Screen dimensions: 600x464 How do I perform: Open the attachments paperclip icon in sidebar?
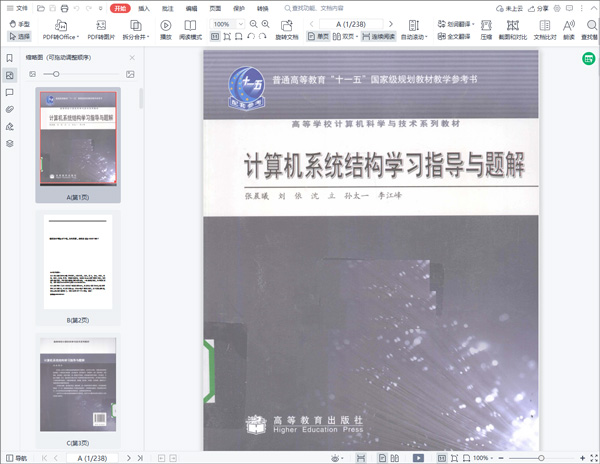pos(10,109)
